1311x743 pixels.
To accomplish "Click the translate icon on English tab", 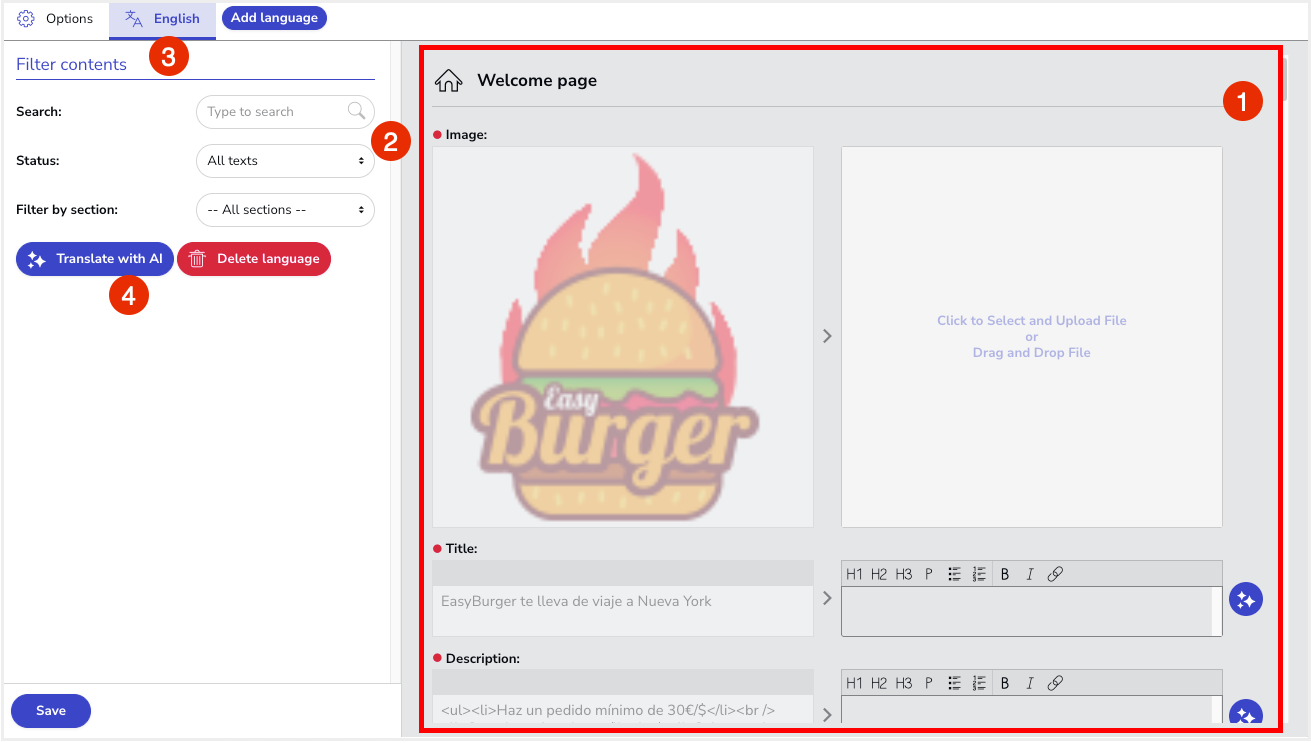I will coord(133,19).
